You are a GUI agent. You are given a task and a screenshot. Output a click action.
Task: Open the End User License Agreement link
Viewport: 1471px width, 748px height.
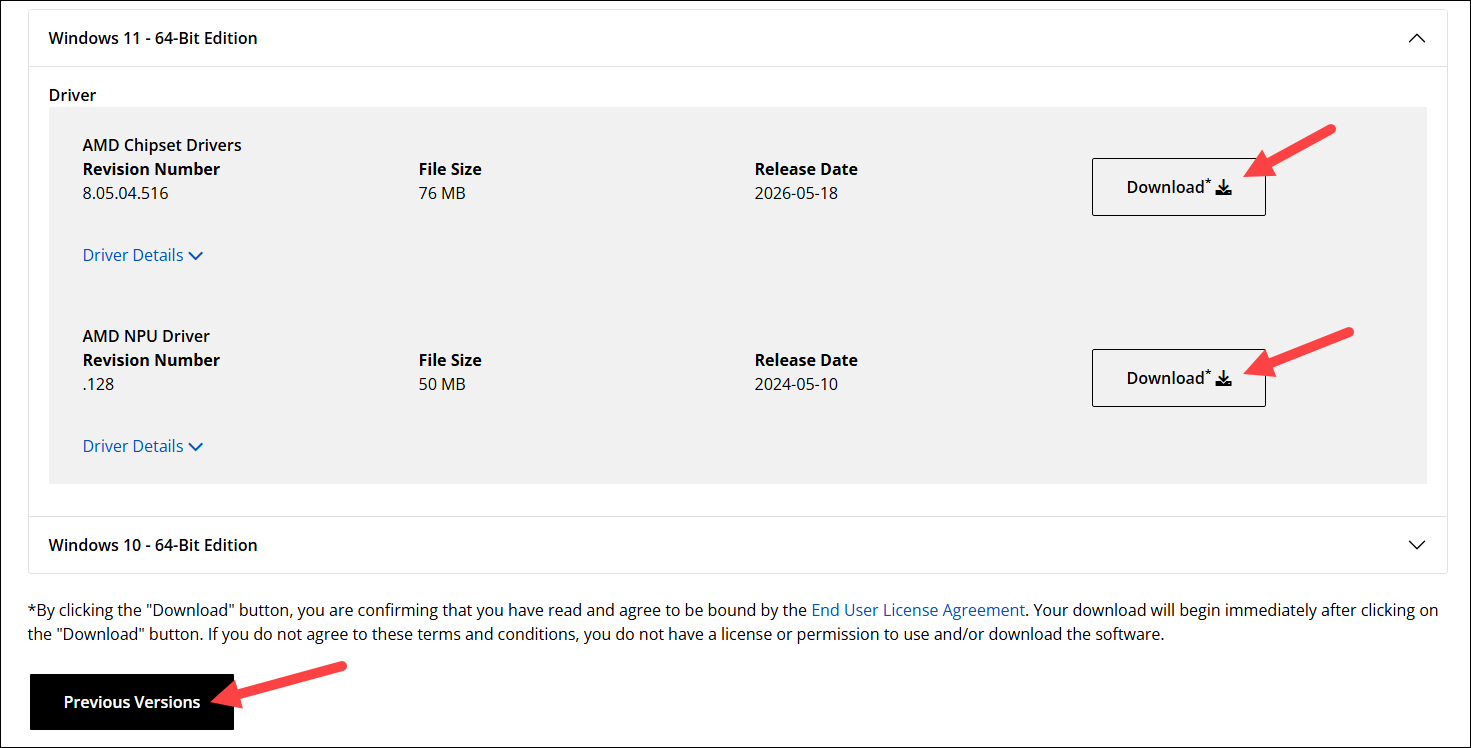coord(918,610)
